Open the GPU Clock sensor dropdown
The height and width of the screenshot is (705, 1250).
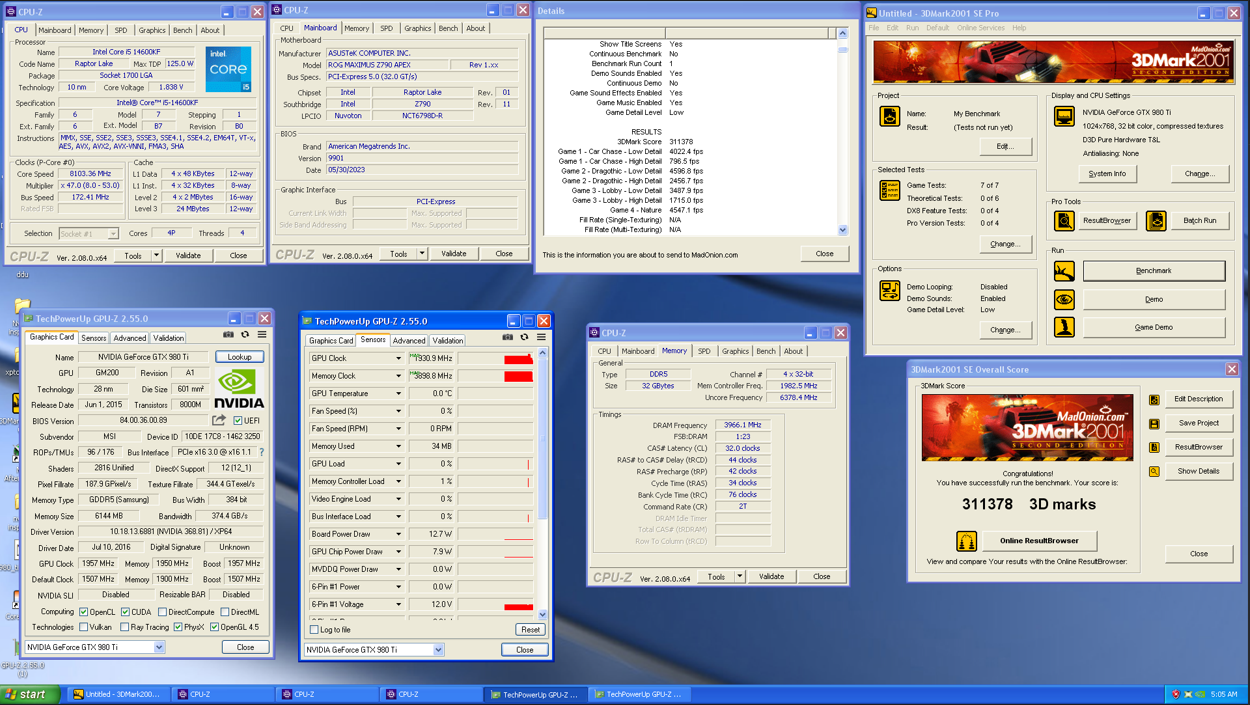pos(398,358)
